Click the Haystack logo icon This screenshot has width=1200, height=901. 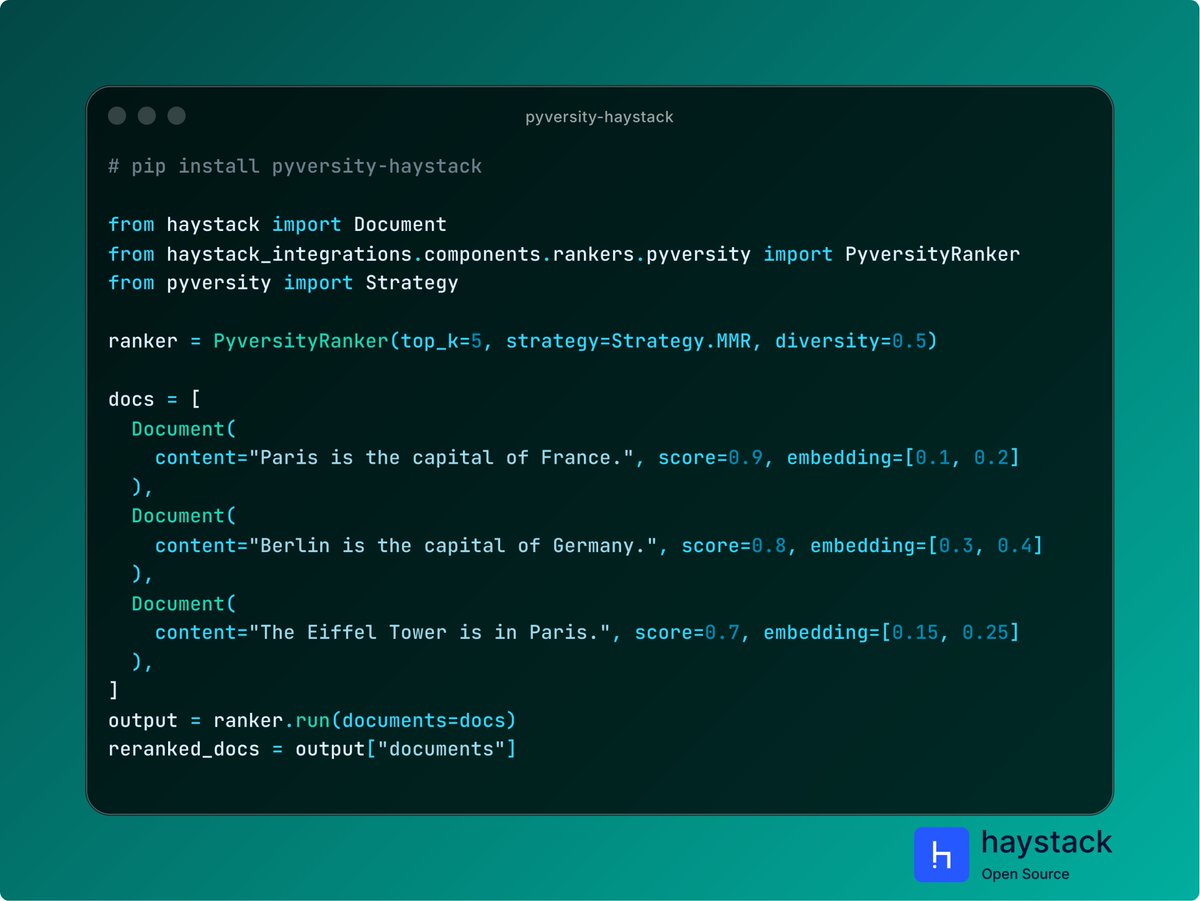(942, 854)
